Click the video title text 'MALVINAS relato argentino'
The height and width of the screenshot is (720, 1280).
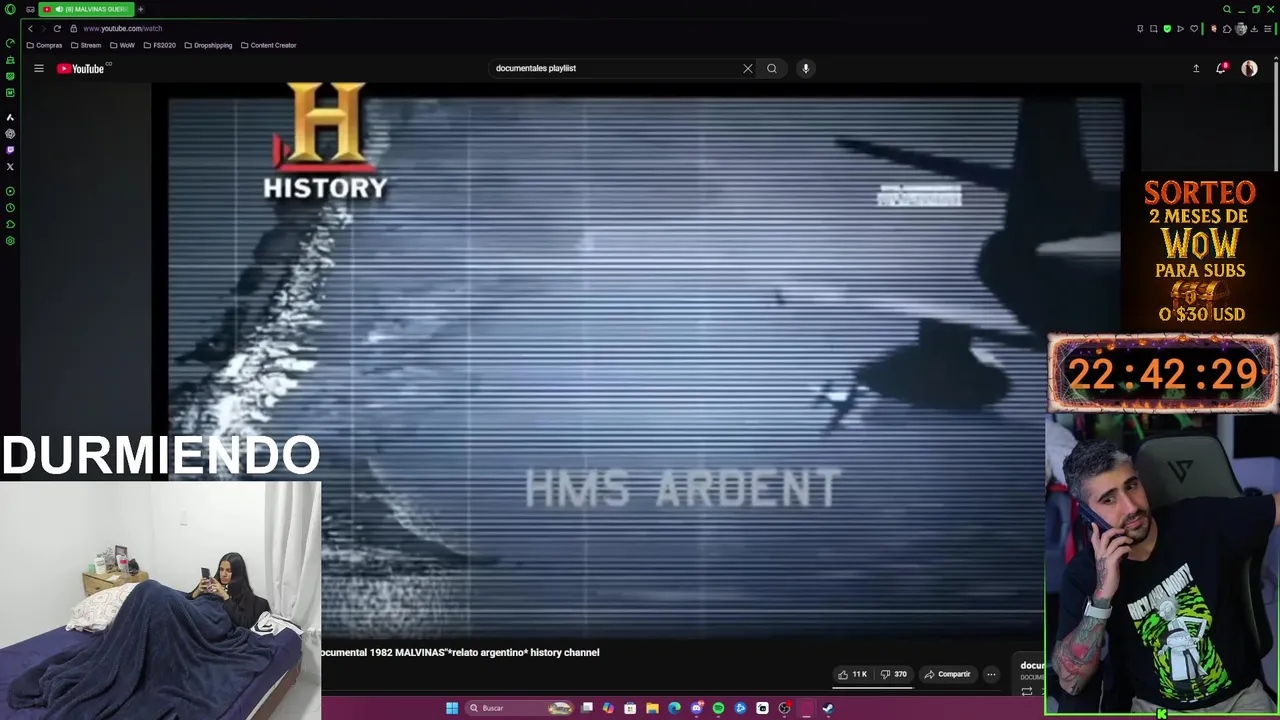pos(459,652)
